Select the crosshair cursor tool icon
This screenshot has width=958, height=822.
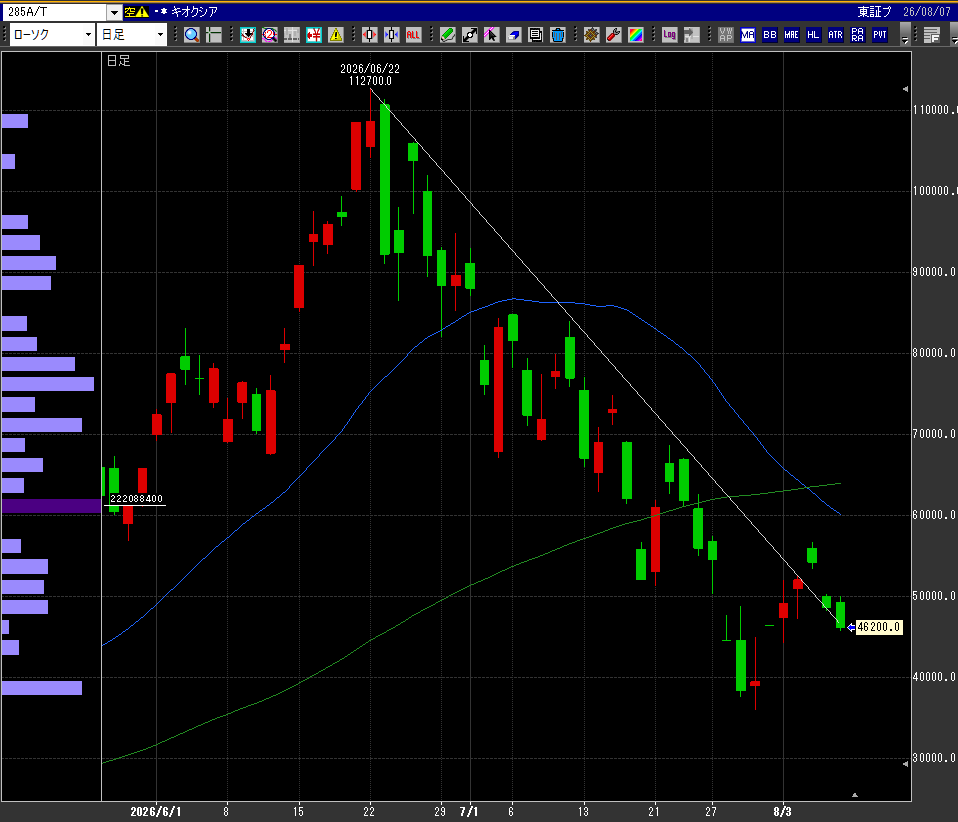tap(213, 35)
